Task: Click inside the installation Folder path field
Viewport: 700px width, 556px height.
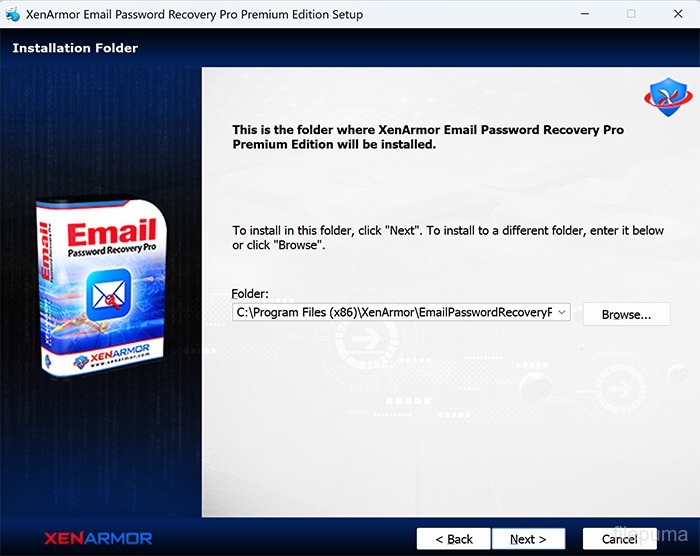Action: (x=401, y=312)
